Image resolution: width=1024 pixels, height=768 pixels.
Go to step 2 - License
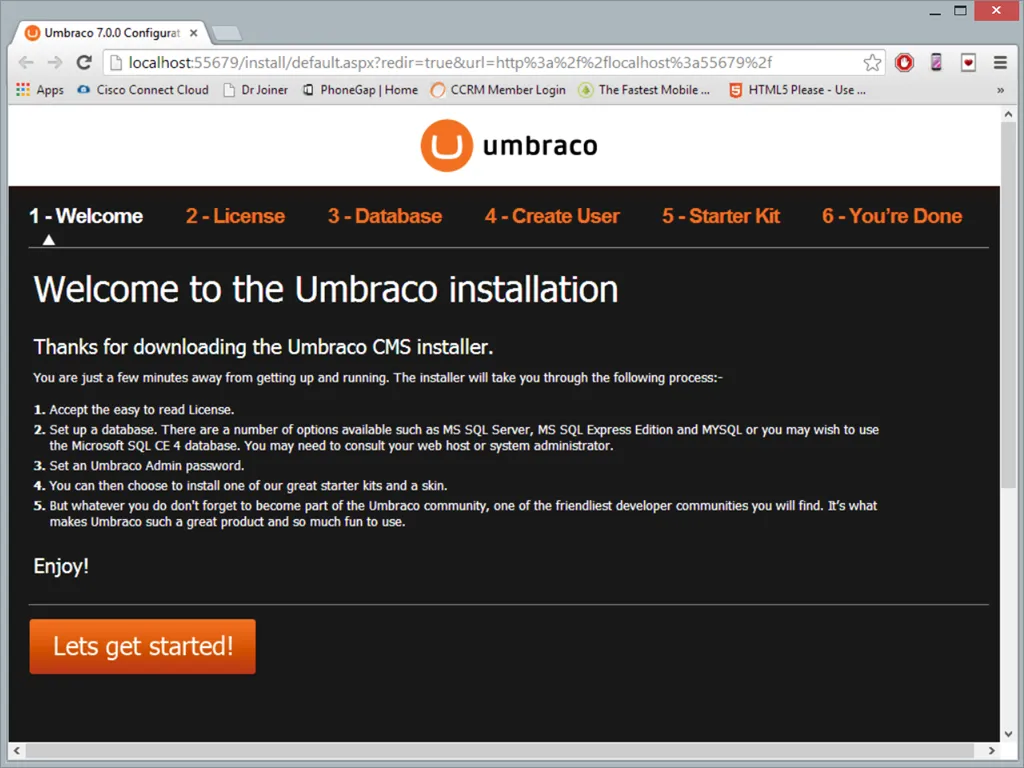pos(235,216)
